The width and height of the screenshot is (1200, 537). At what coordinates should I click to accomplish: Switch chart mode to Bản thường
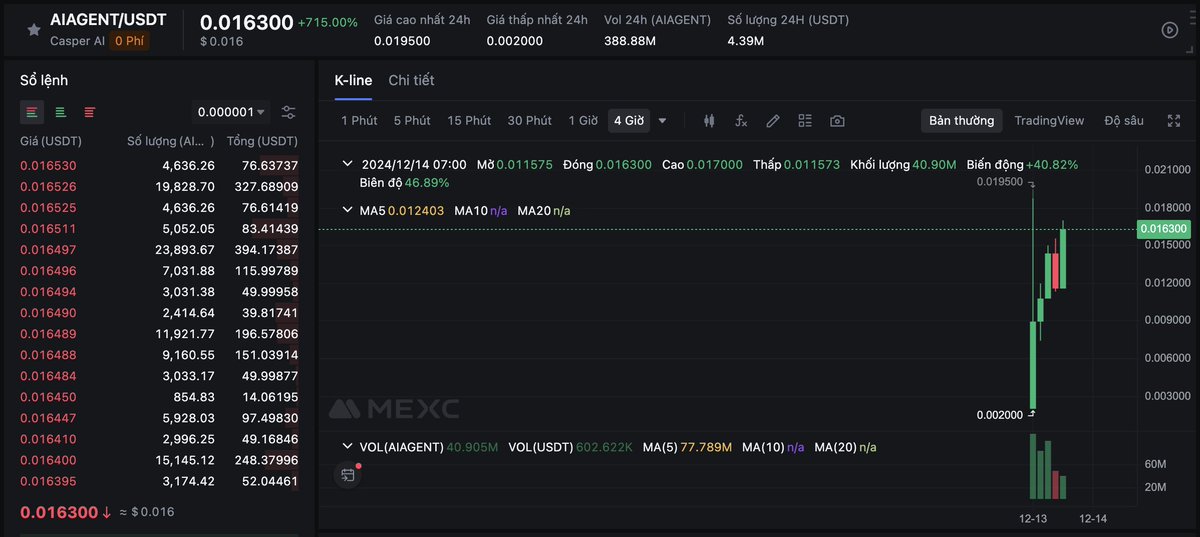click(x=961, y=121)
